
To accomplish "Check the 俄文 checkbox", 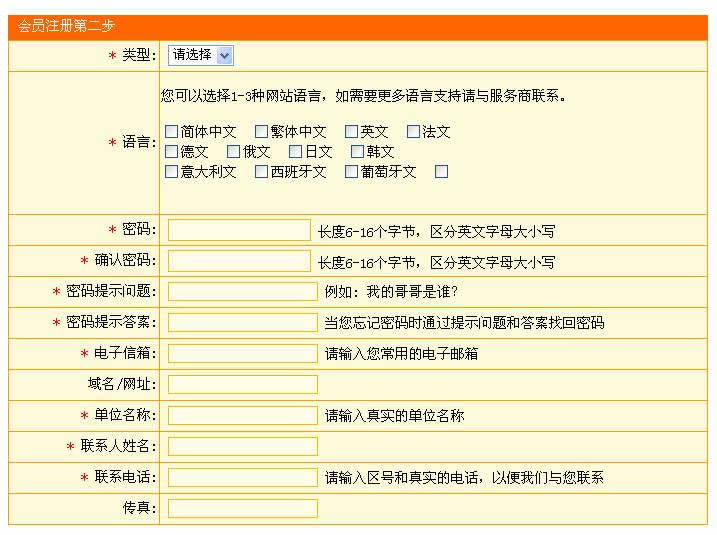I will point(234,151).
